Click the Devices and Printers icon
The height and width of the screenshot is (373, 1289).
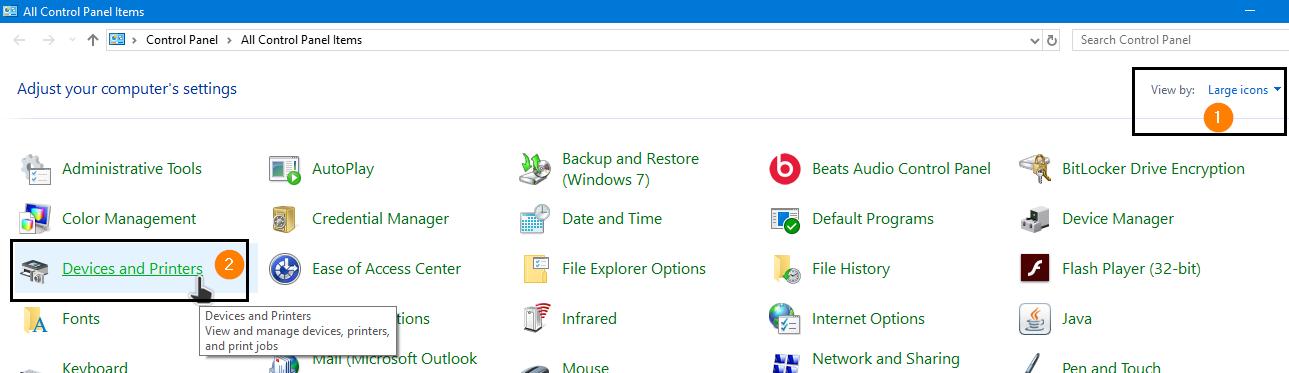[36, 269]
